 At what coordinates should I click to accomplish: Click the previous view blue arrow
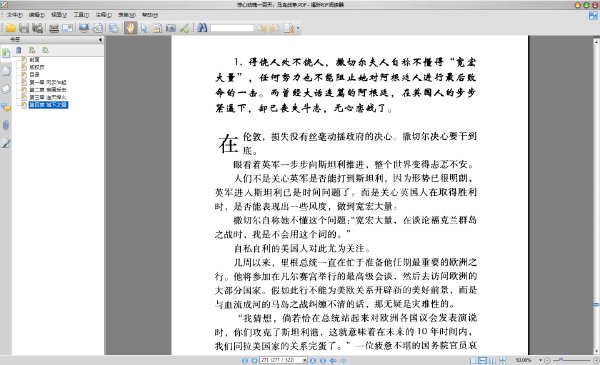pyautogui.click(x=333, y=360)
